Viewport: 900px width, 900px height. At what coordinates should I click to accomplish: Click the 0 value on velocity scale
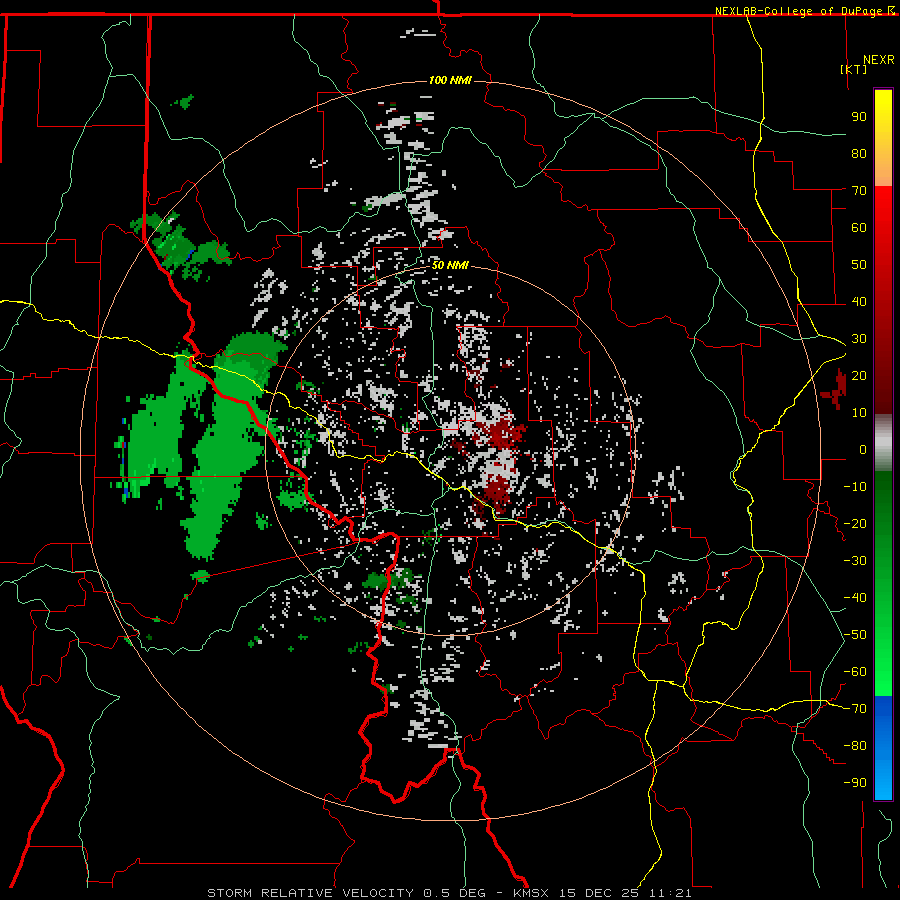click(x=863, y=450)
